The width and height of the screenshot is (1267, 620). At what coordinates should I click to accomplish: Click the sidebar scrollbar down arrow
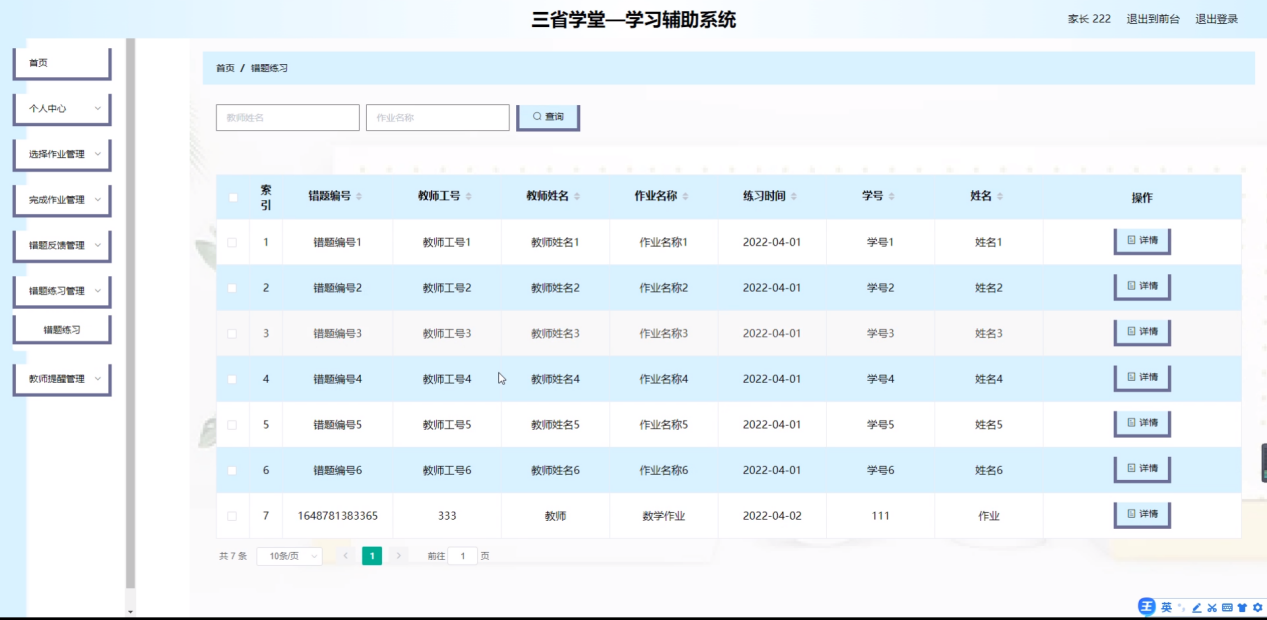[130, 611]
